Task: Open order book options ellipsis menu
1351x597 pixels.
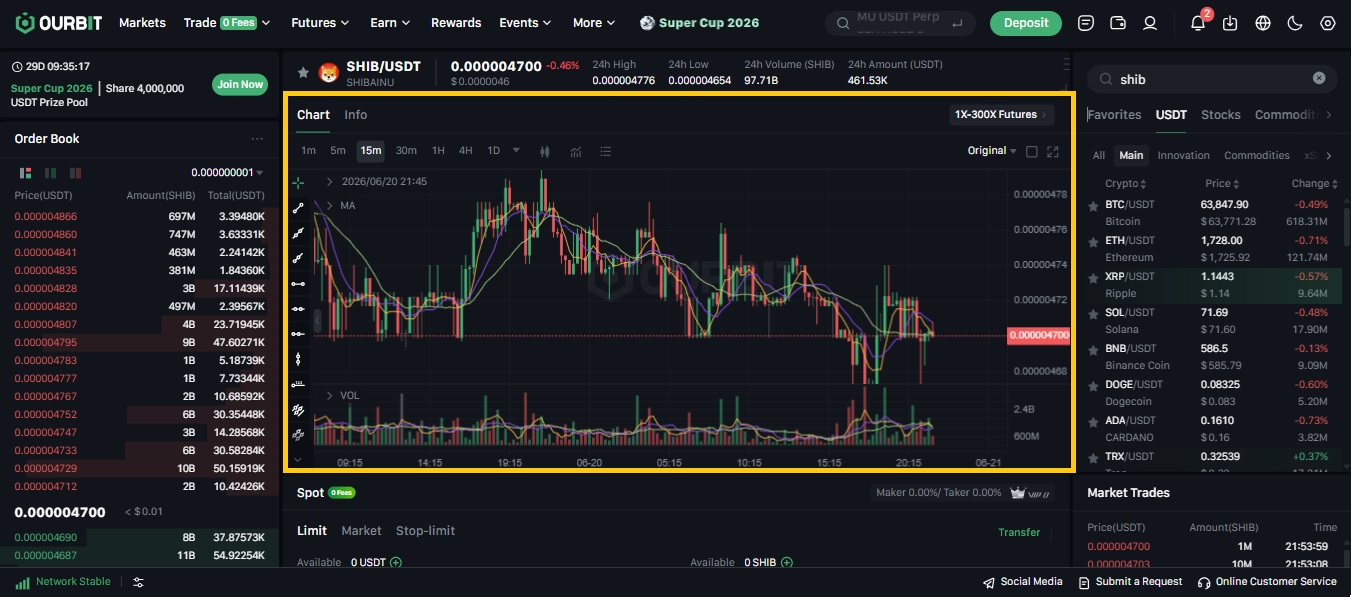Action: [257, 139]
